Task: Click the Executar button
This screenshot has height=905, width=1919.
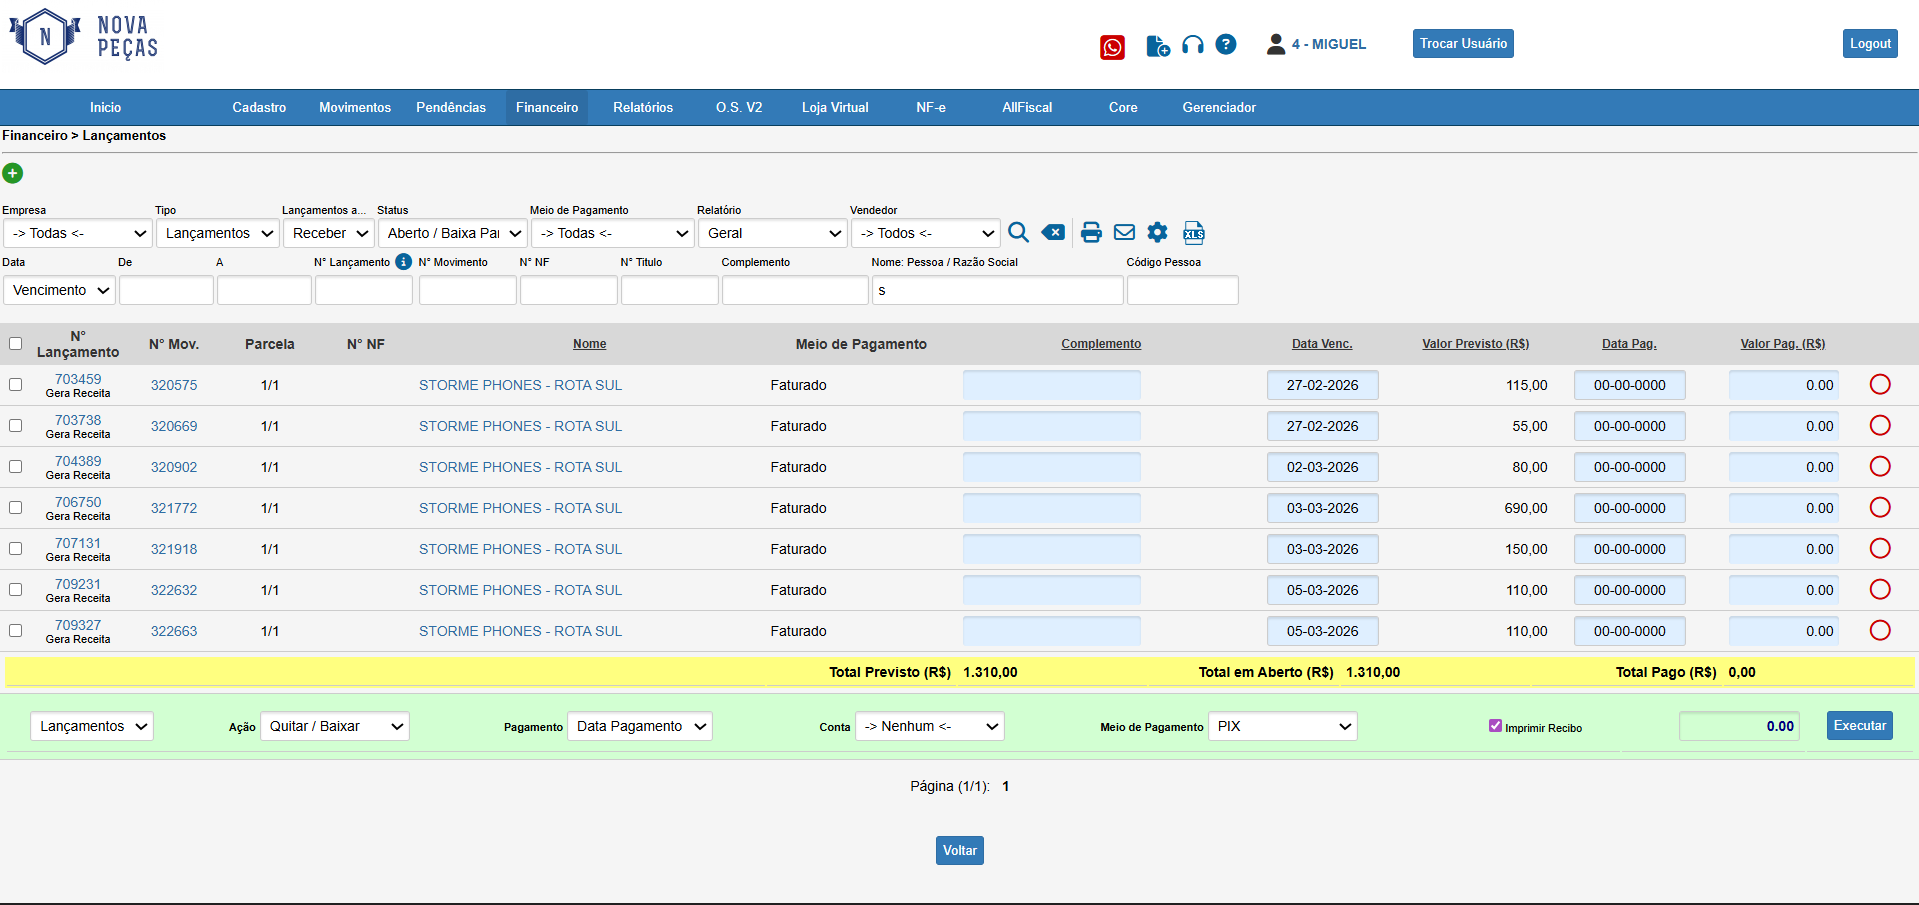Action: [x=1859, y=726]
